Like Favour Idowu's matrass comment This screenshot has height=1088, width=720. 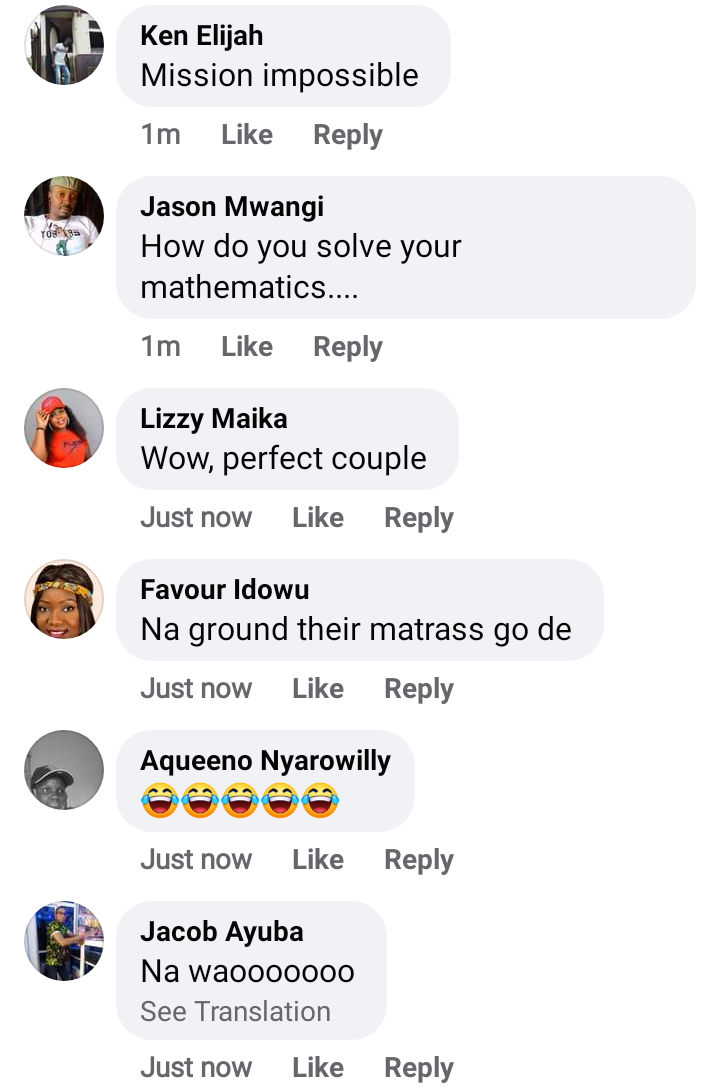click(x=318, y=689)
